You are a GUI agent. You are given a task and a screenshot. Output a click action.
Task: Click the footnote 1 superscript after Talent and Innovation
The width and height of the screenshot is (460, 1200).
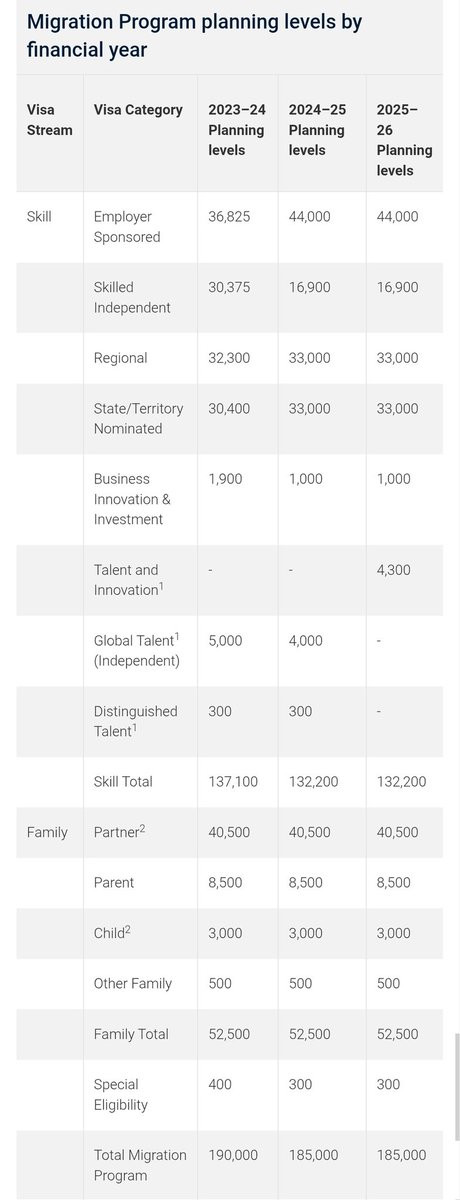tap(161, 586)
